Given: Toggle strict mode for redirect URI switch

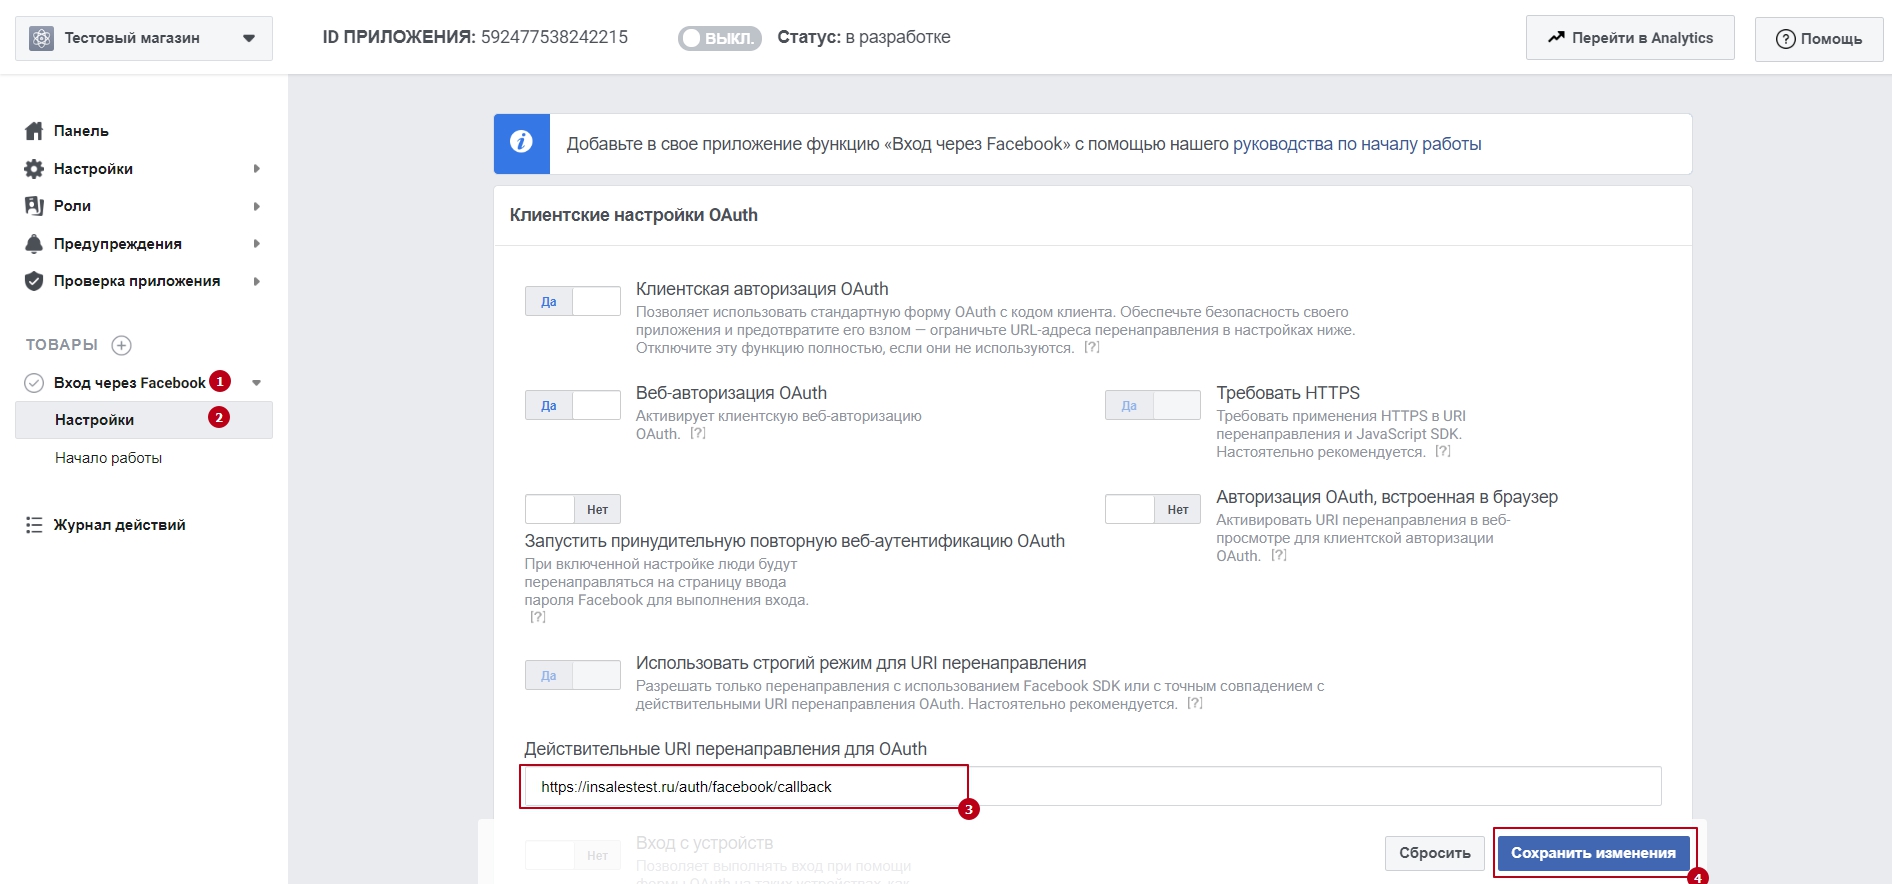Looking at the screenshot, I should [573, 675].
